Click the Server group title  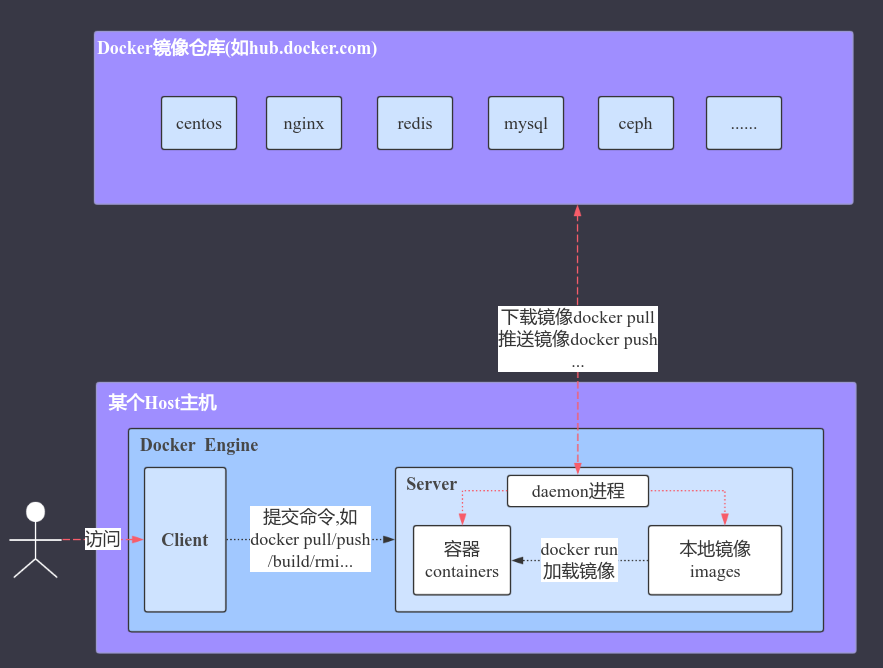pos(431,484)
